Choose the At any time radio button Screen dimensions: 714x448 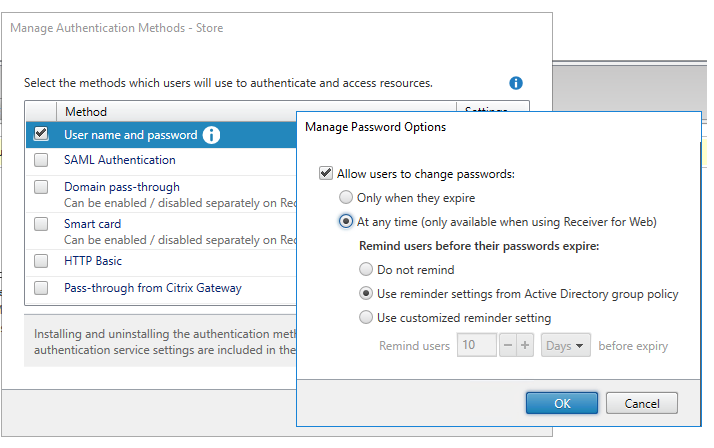point(347,221)
